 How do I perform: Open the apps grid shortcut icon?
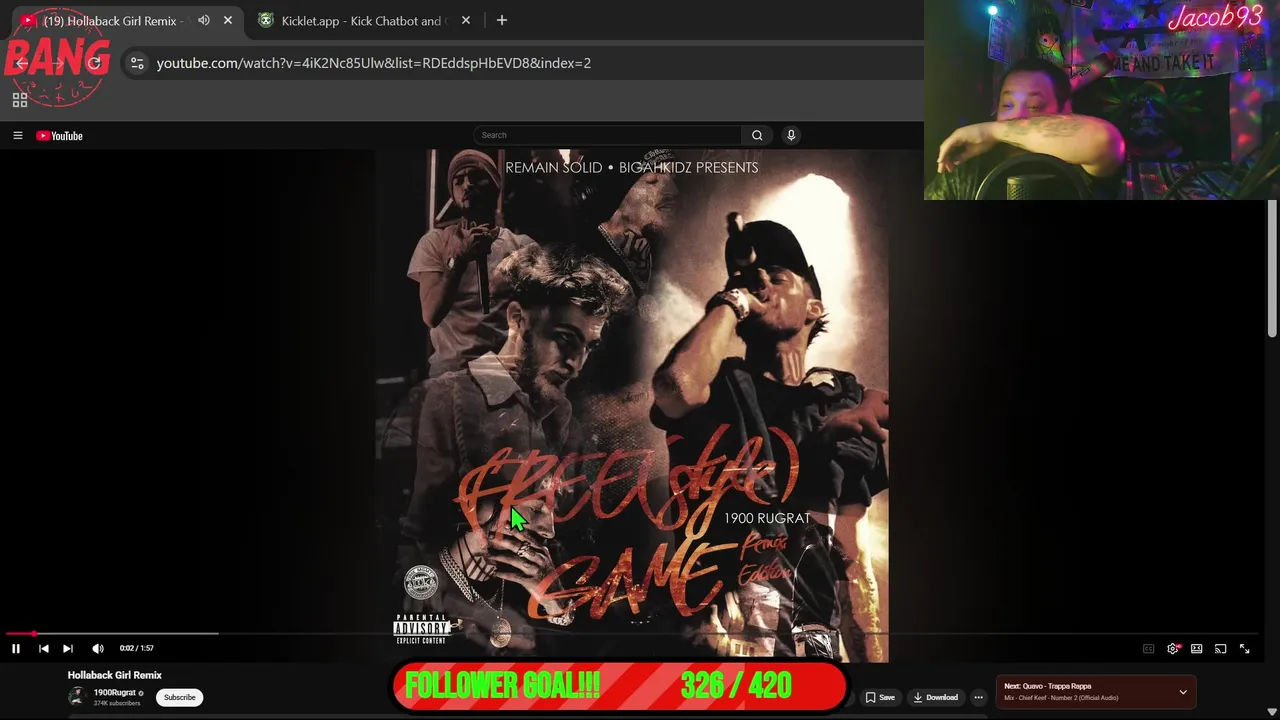click(20, 100)
